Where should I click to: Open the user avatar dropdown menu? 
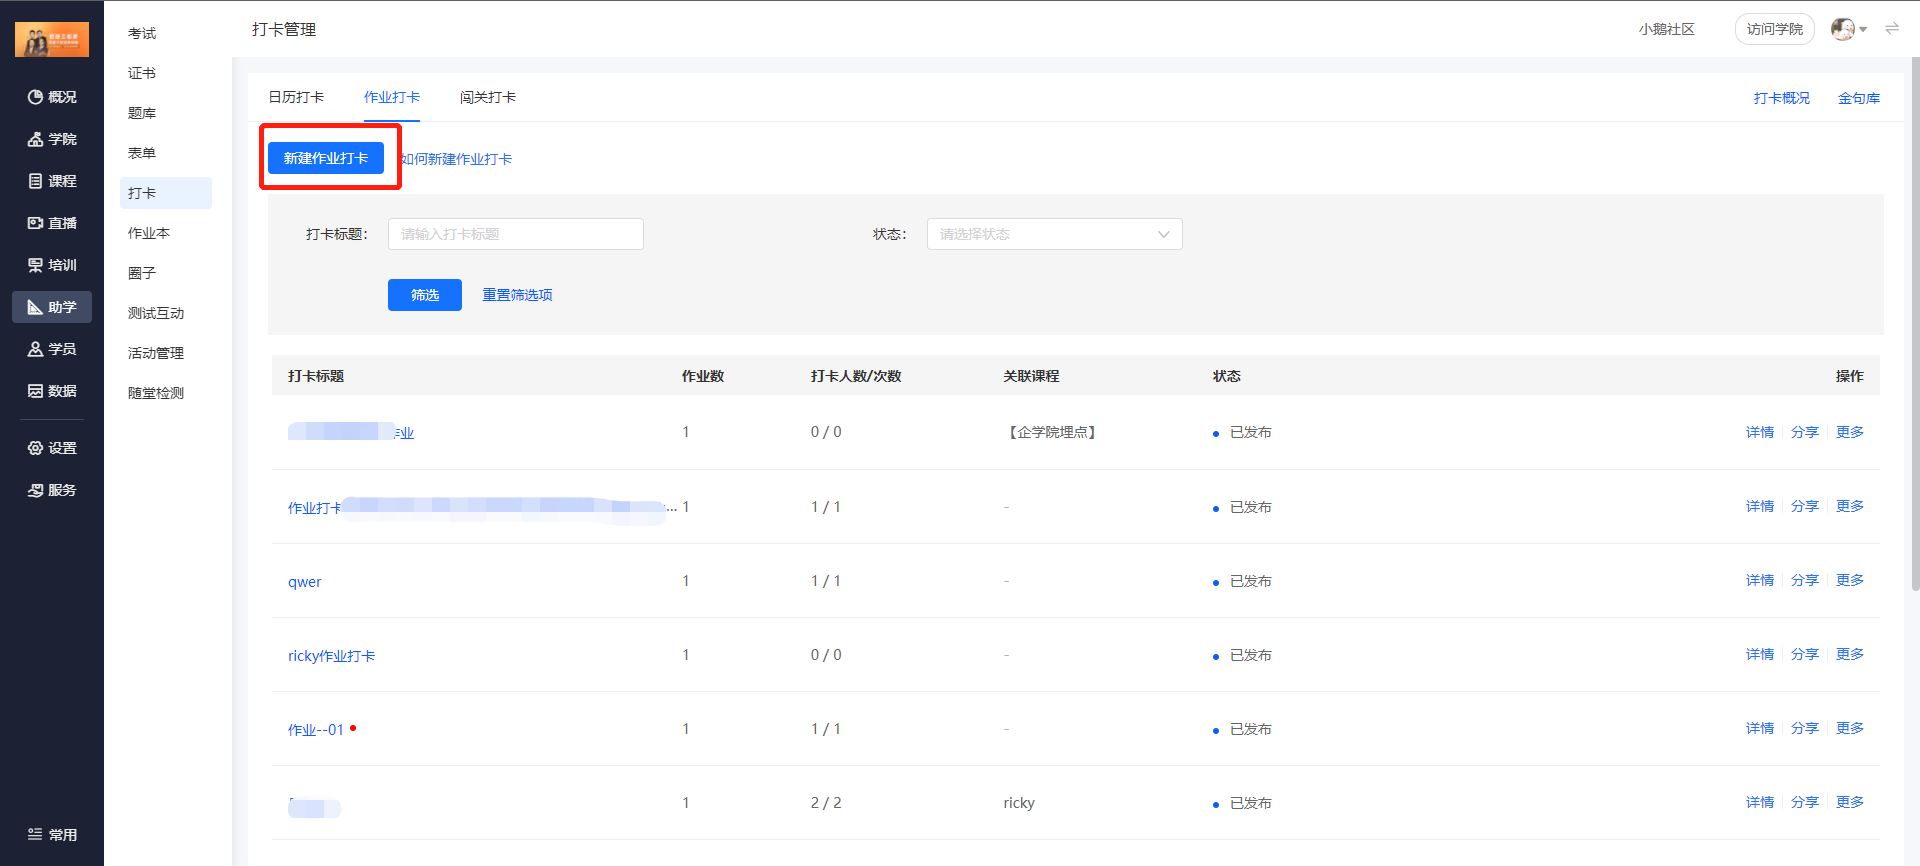click(1849, 29)
